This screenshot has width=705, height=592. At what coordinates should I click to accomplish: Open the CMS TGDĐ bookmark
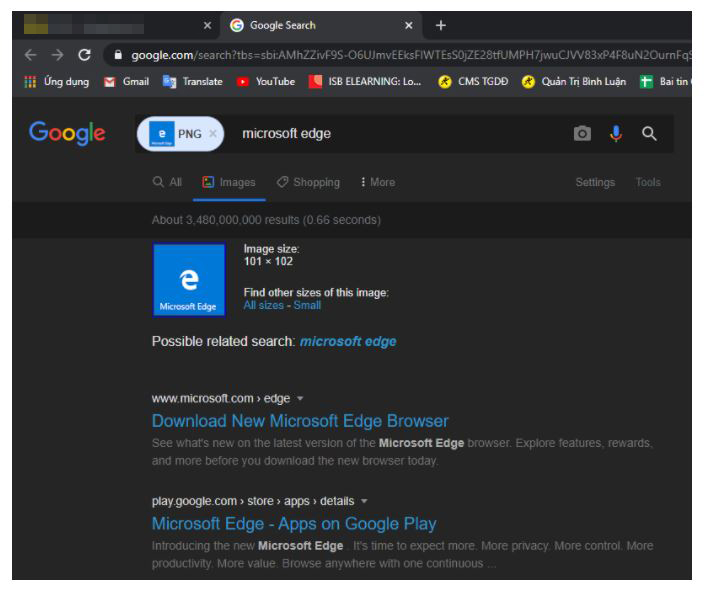point(473,82)
